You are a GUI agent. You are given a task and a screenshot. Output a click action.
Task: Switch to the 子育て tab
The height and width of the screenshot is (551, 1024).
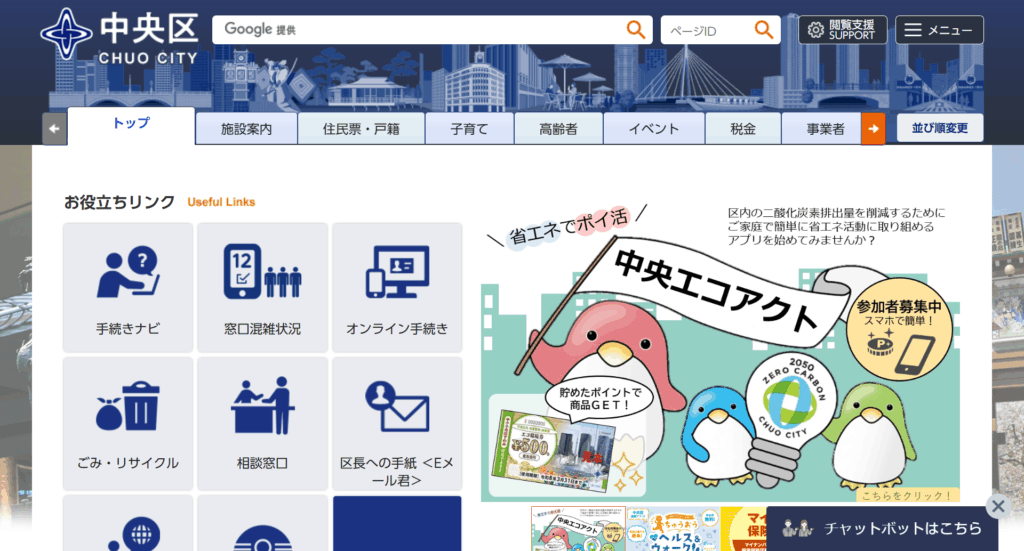[469, 129]
